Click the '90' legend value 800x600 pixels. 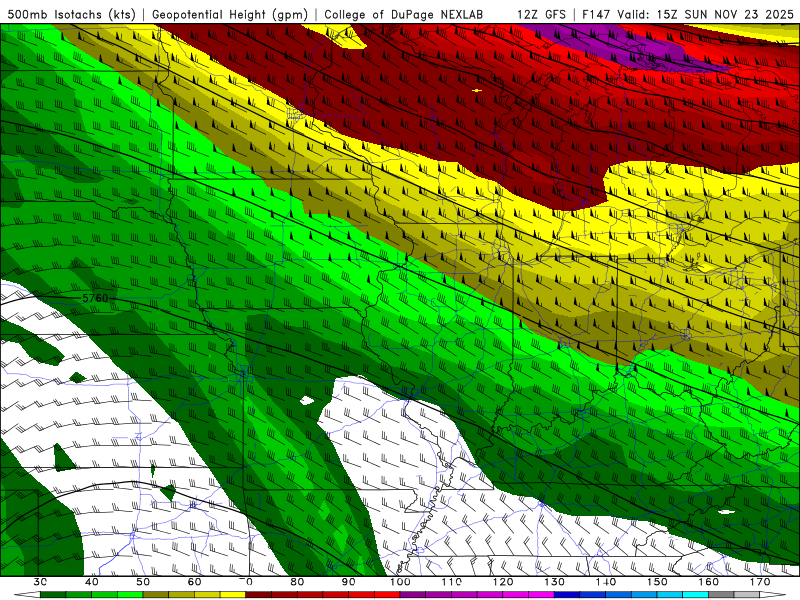pyautogui.click(x=348, y=582)
